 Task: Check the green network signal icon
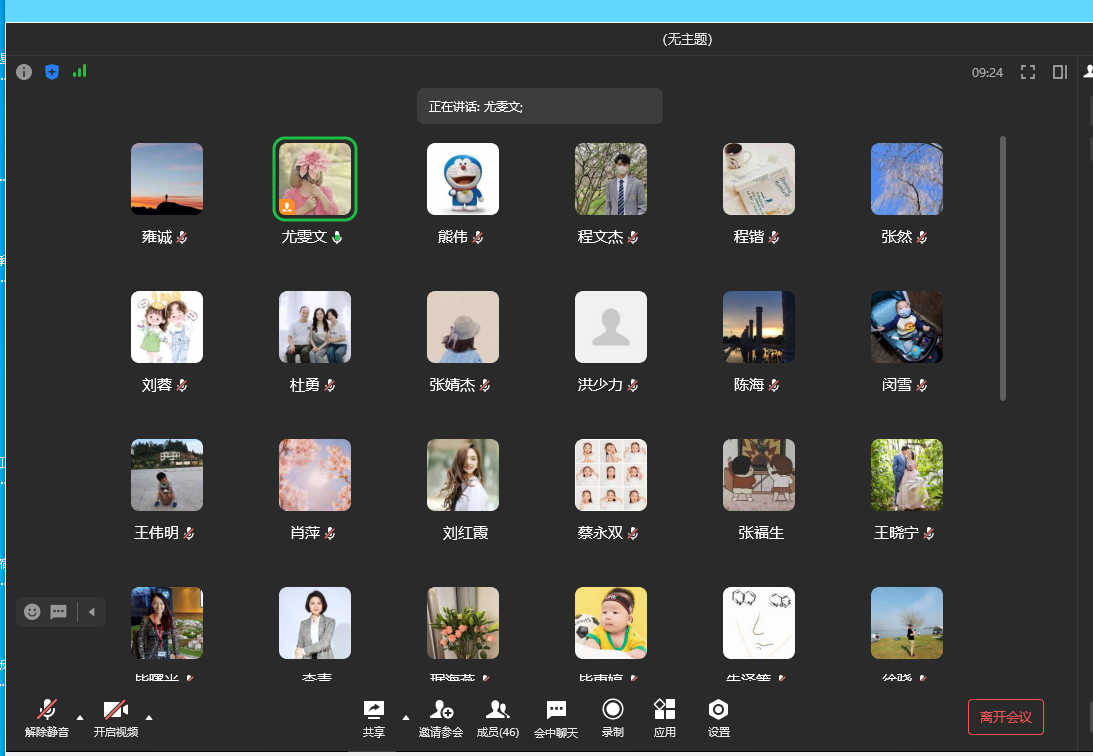click(x=80, y=72)
